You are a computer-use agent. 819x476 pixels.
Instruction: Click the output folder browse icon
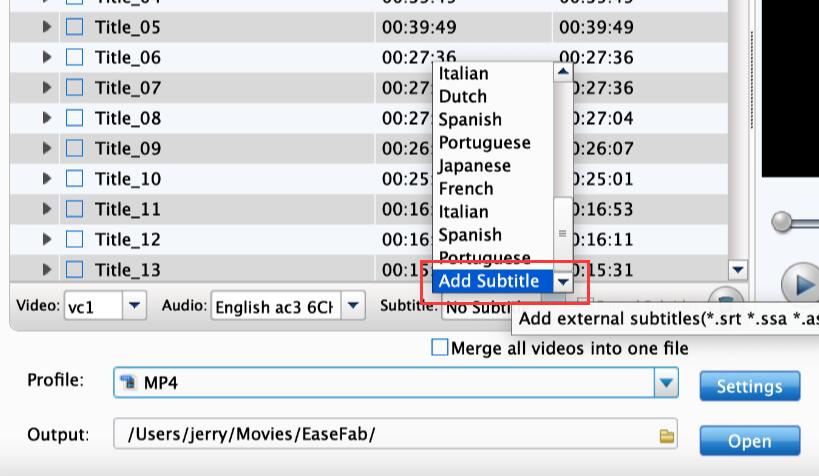666,436
